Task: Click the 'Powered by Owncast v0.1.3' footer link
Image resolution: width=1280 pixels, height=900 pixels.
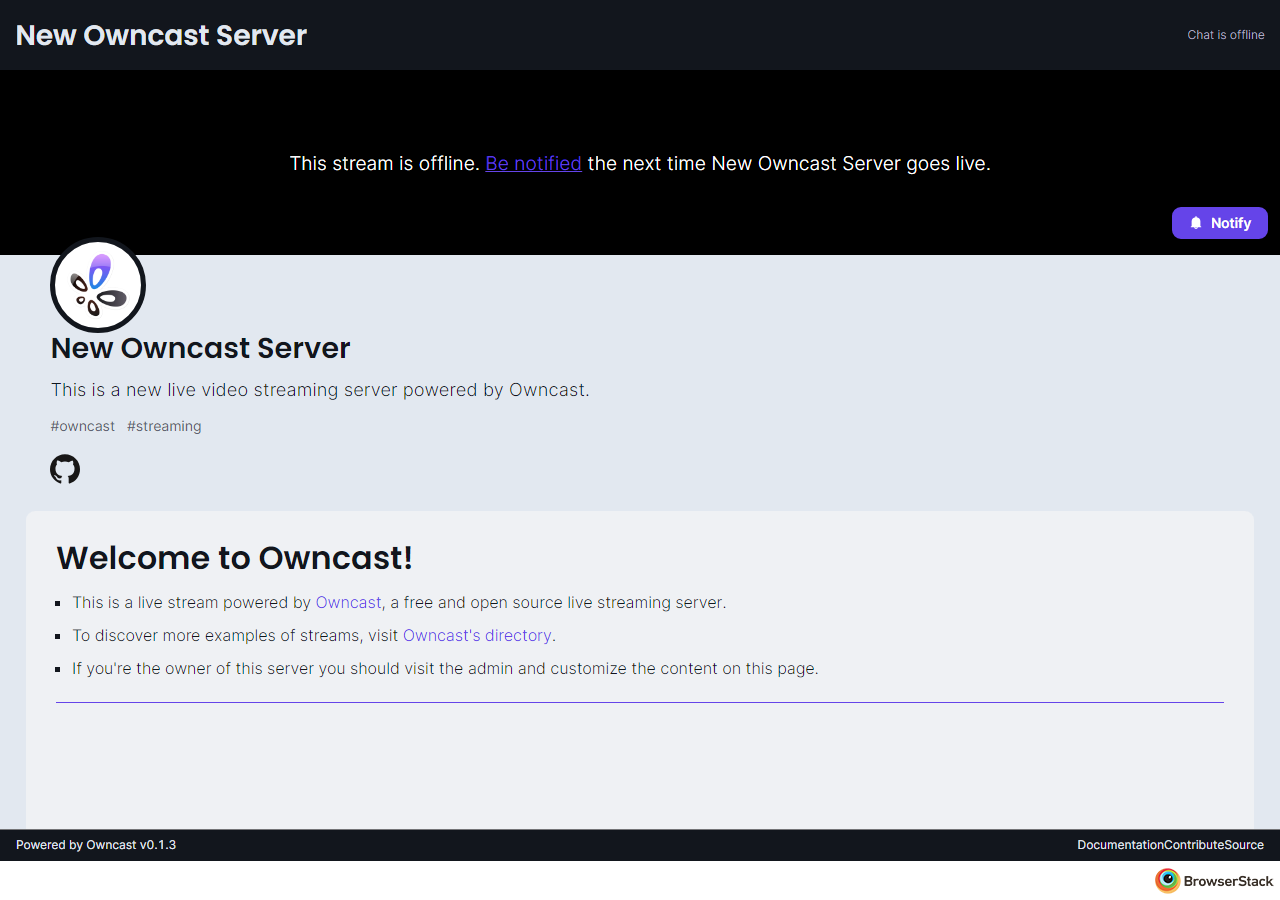Action: click(x=96, y=845)
